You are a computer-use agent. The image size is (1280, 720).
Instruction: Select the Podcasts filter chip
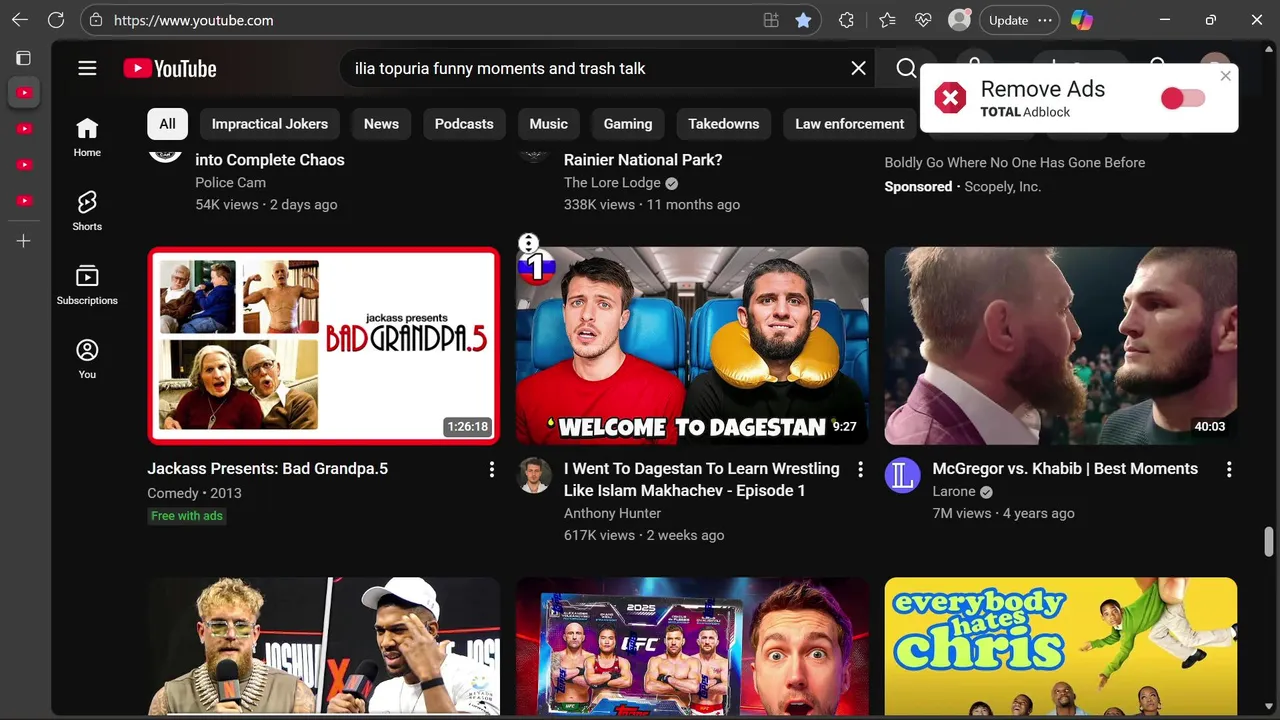[464, 124]
